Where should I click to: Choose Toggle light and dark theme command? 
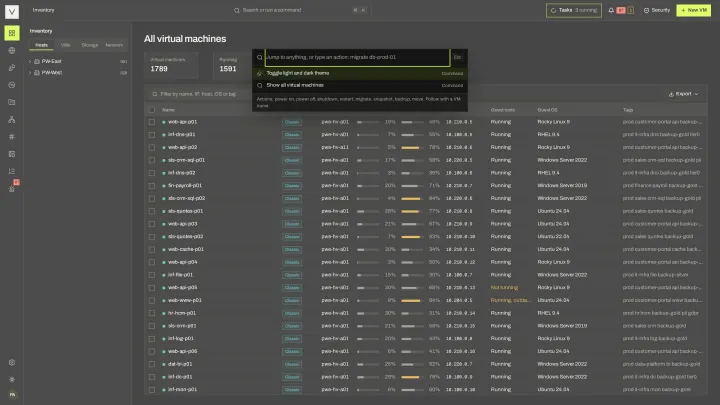(x=360, y=73)
